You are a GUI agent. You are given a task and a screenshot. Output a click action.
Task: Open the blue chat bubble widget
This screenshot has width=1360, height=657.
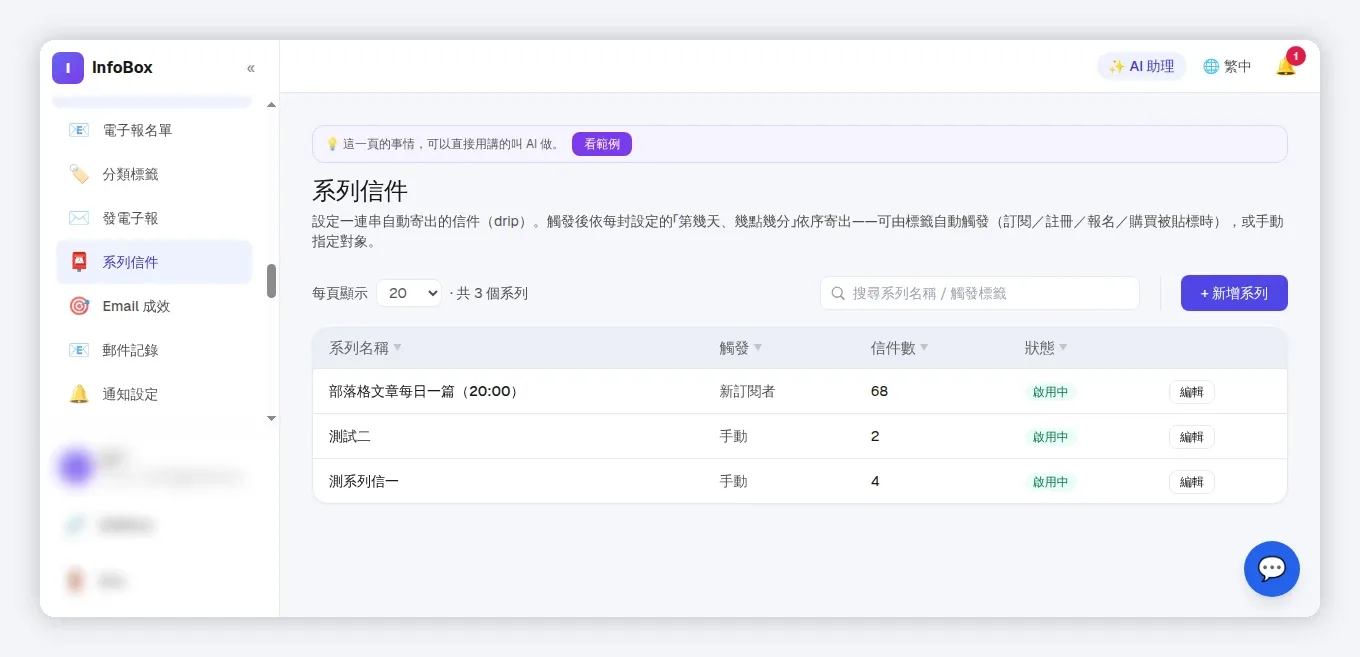[1272, 569]
